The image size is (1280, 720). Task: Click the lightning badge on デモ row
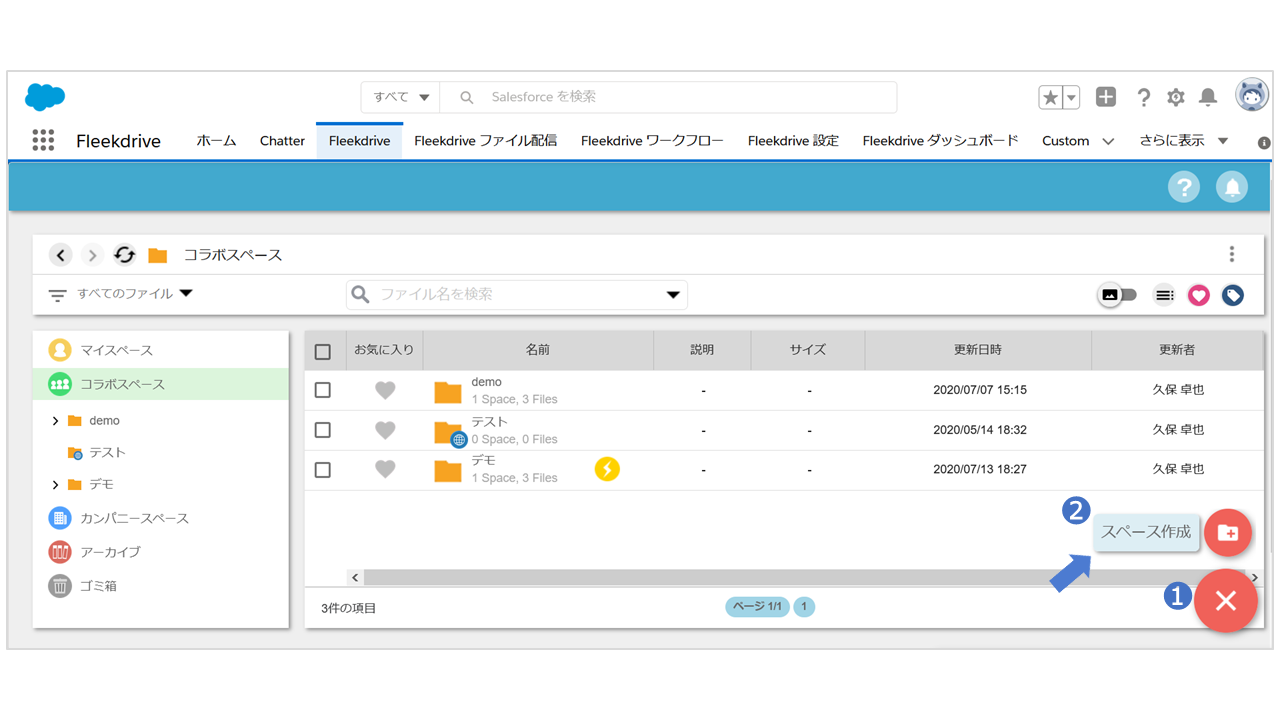pyautogui.click(x=607, y=469)
